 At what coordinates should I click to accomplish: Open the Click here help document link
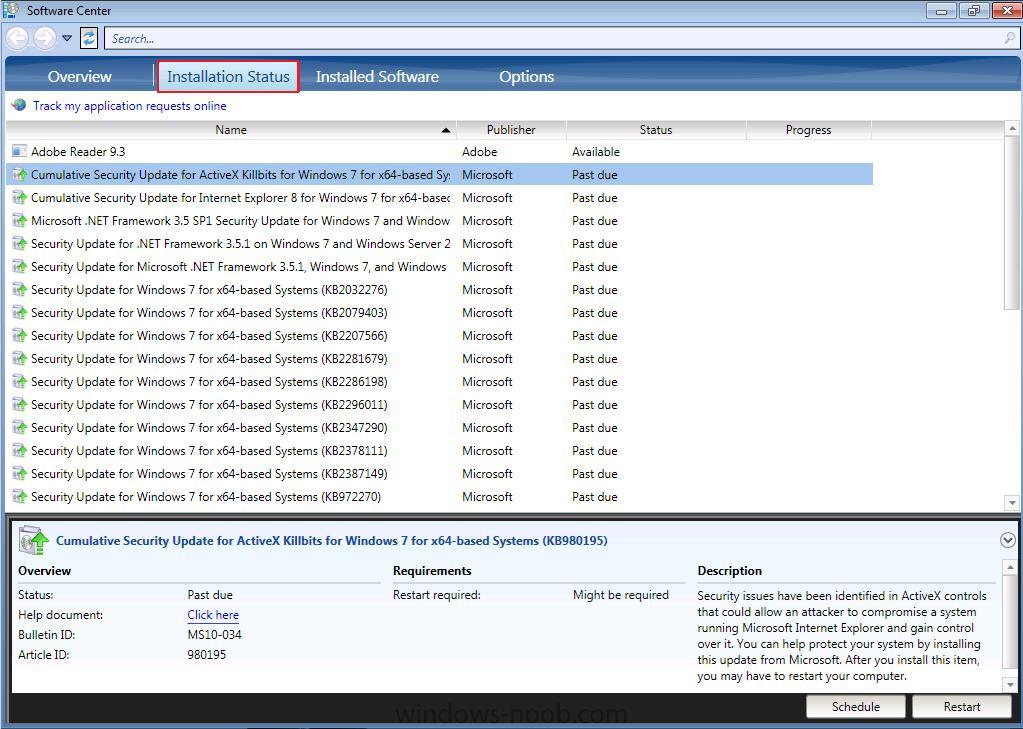[x=213, y=615]
